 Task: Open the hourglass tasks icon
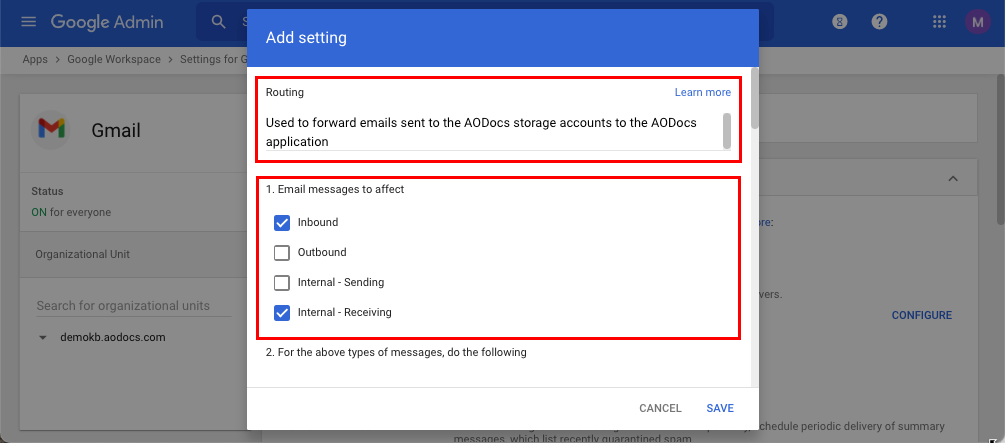840,22
